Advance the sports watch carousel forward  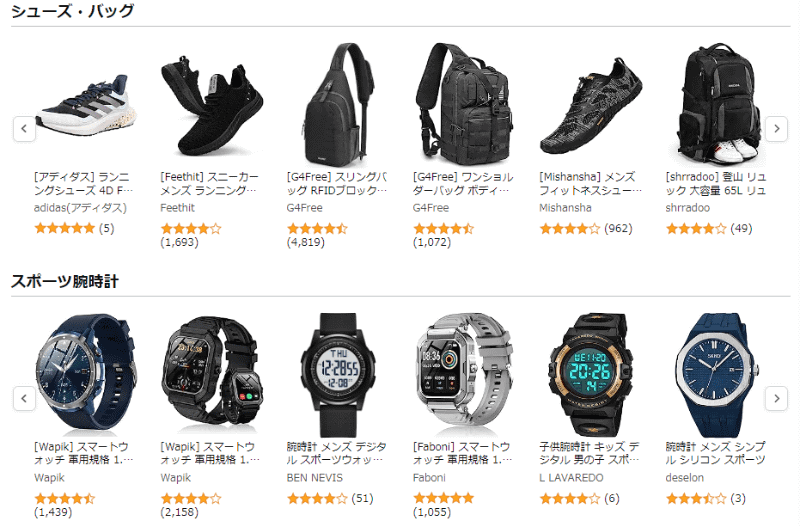click(x=776, y=398)
